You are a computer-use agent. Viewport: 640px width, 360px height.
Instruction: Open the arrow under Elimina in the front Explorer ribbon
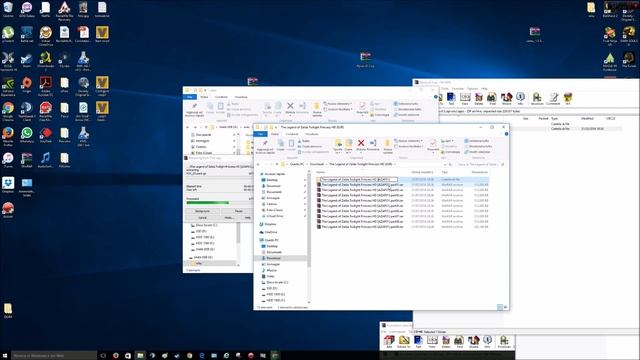click(x=361, y=153)
